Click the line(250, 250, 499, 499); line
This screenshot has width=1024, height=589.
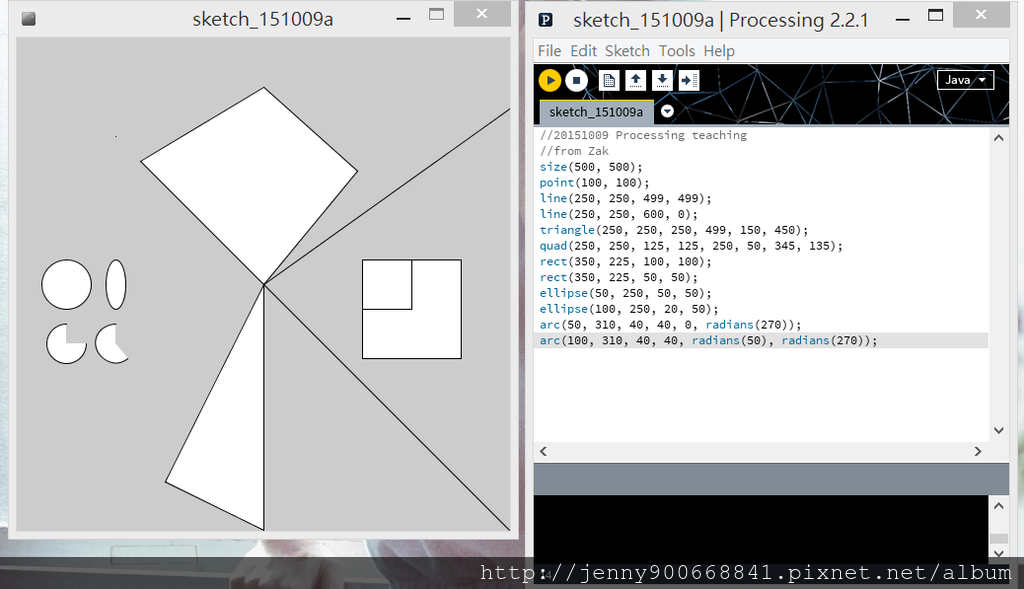pyautogui.click(x=625, y=199)
